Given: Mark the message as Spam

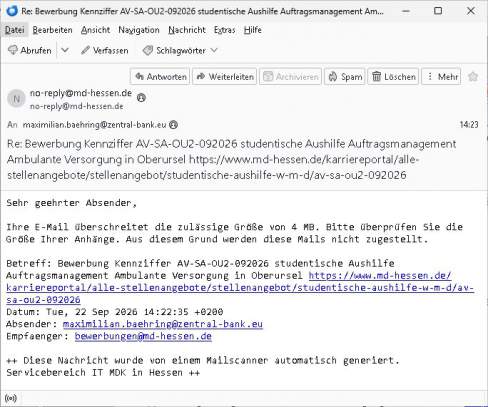Looking at the screenshot, I should pyautogui.click(x=345, y=77).
